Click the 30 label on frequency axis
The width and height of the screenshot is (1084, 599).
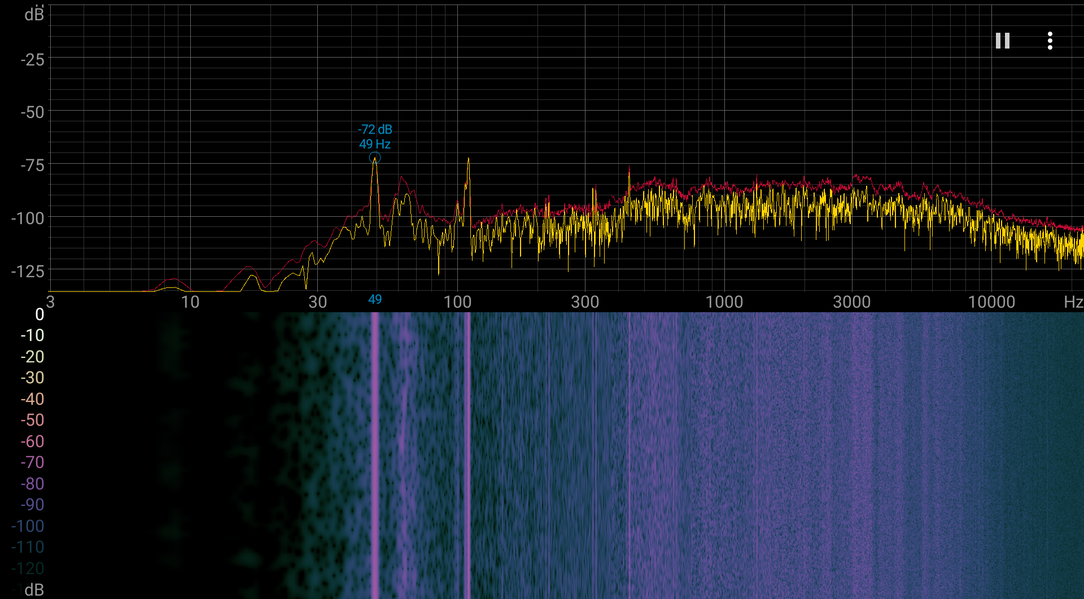317,302
